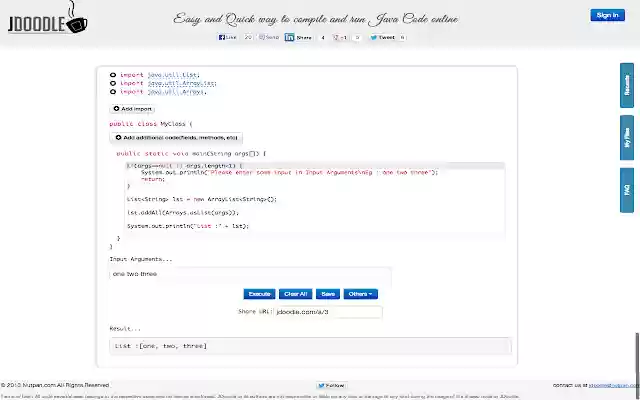Remove the java.util.Arrays import
640x400 pixels.
(113, 92)
